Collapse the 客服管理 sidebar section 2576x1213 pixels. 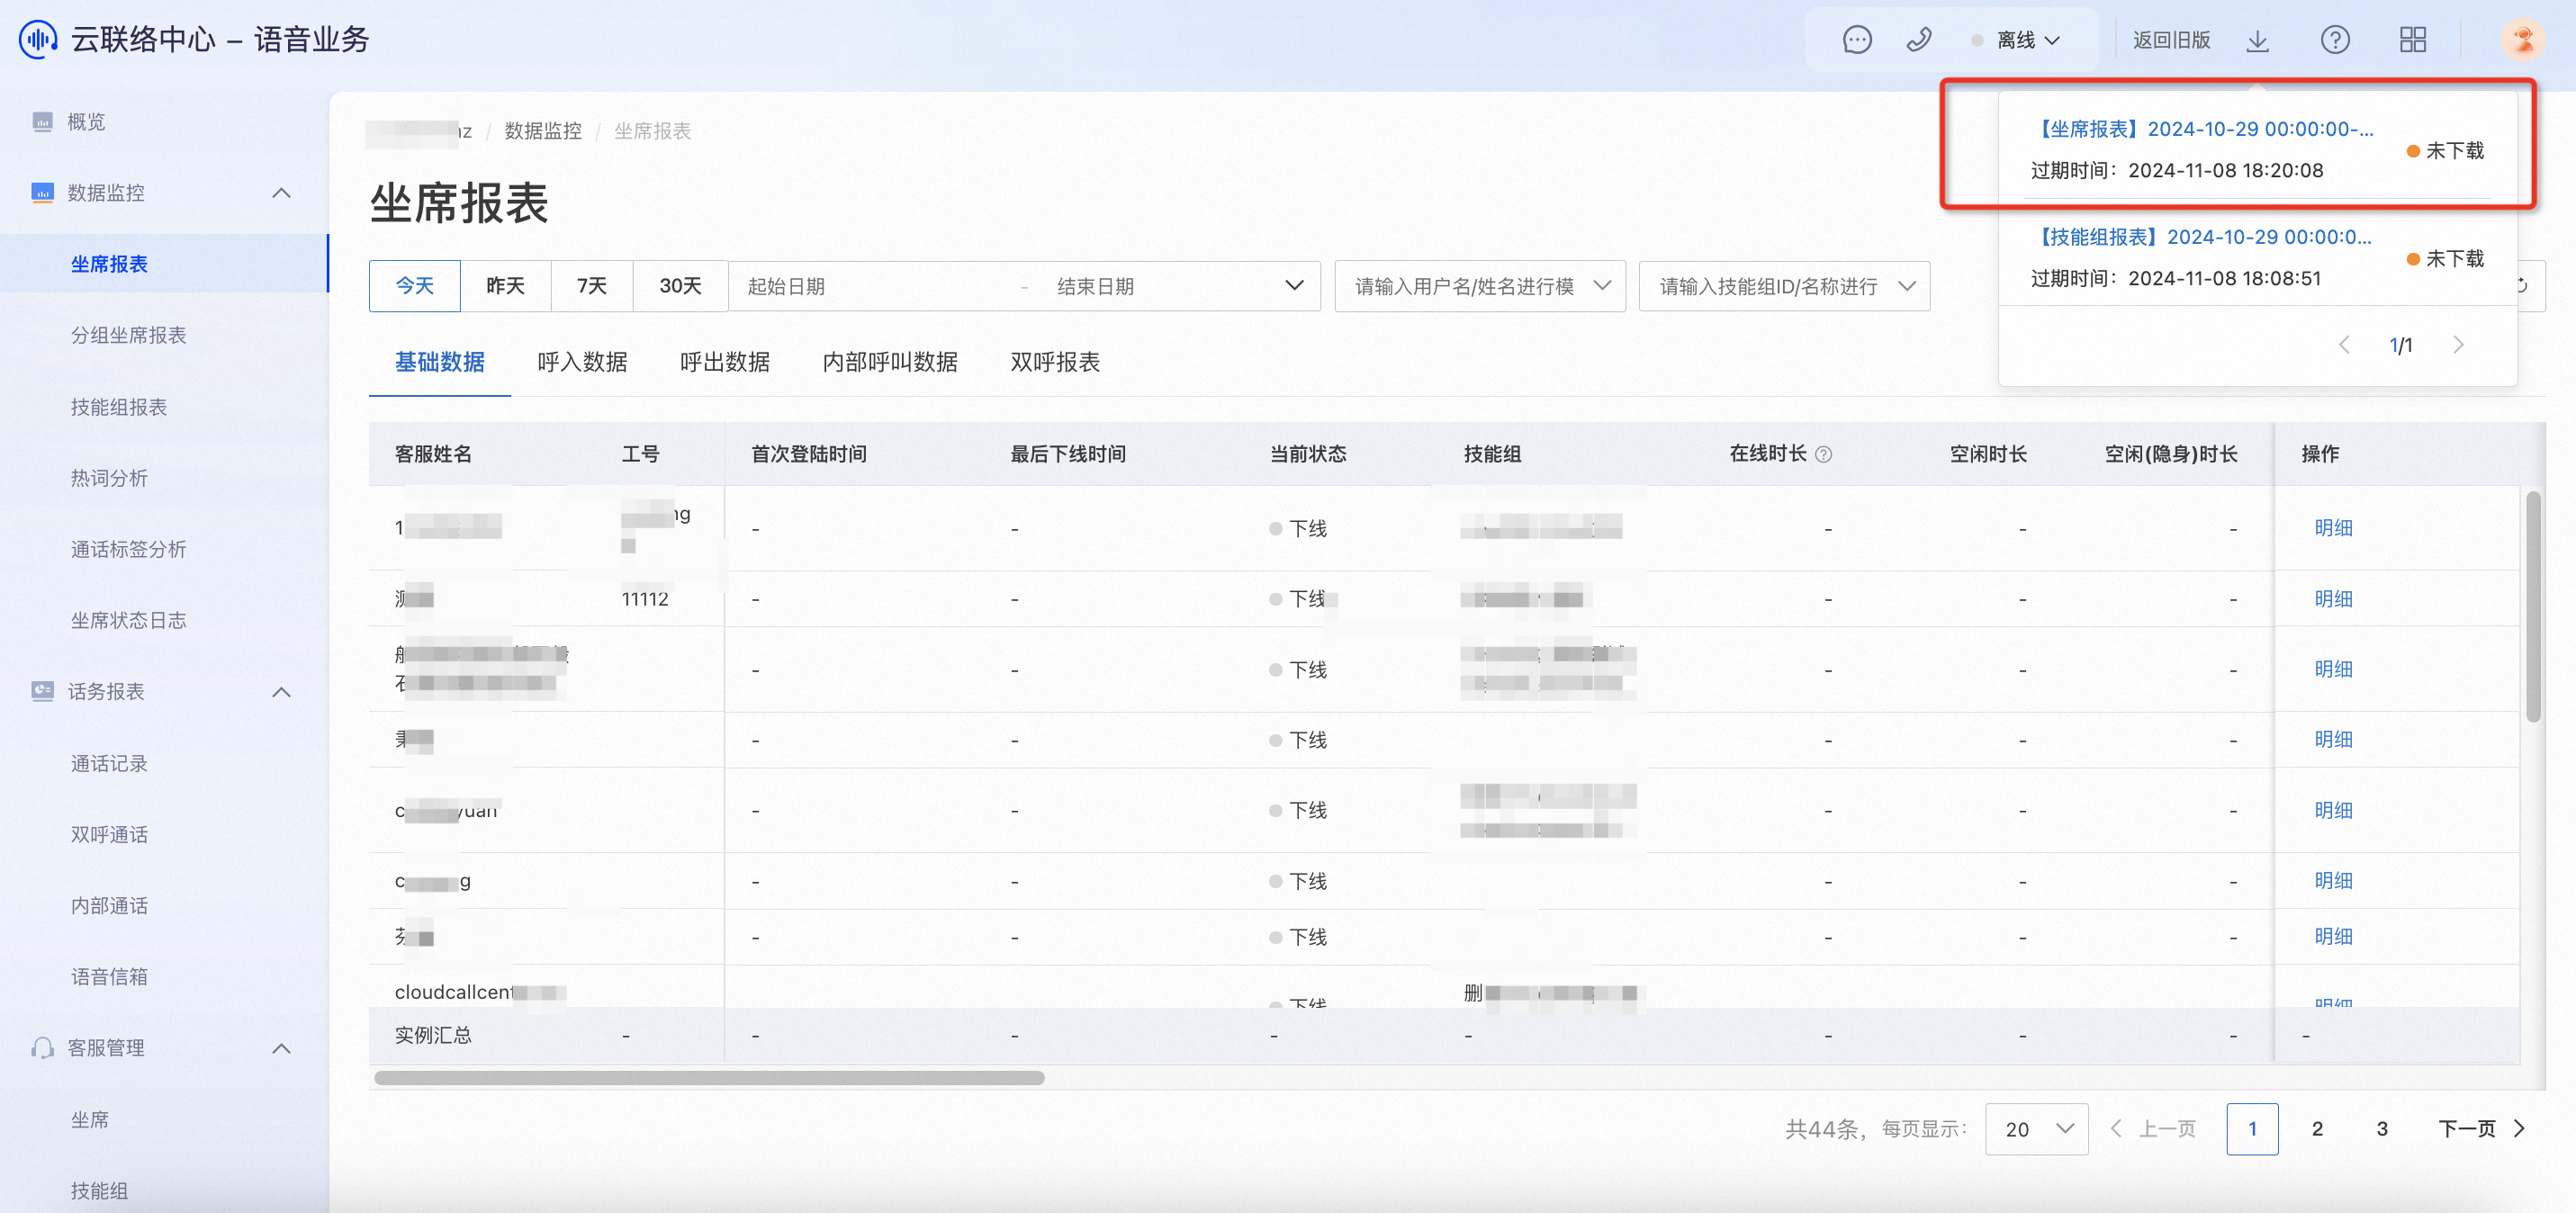(x=282, y=1048)
